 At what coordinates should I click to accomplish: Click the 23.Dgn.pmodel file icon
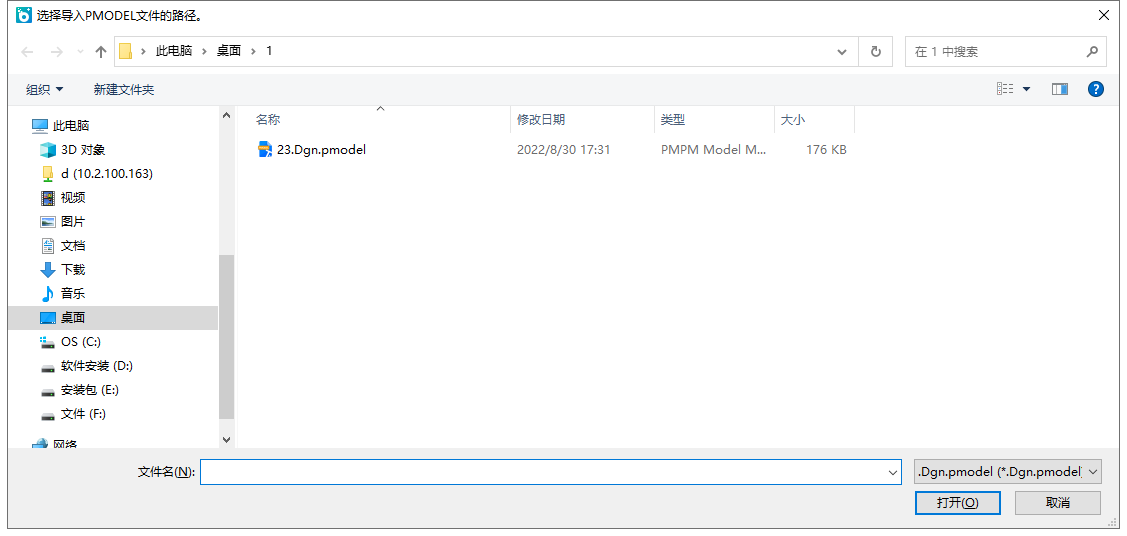pos(265,149)
